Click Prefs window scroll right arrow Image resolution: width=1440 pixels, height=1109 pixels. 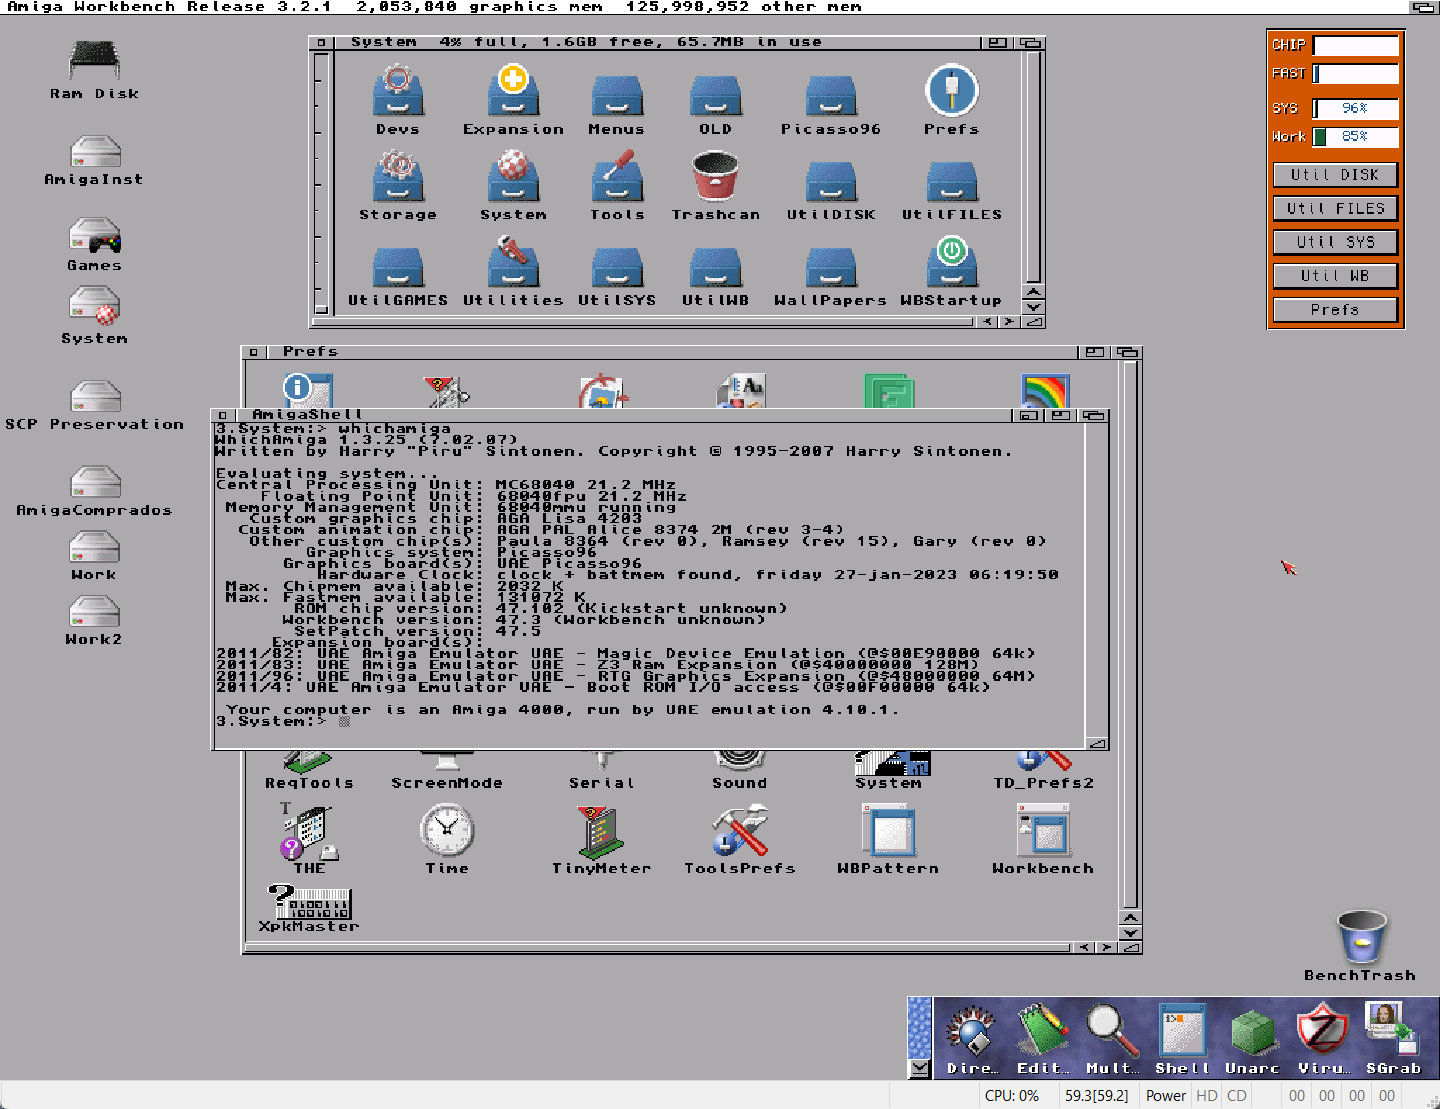(x=1107, y=947)
